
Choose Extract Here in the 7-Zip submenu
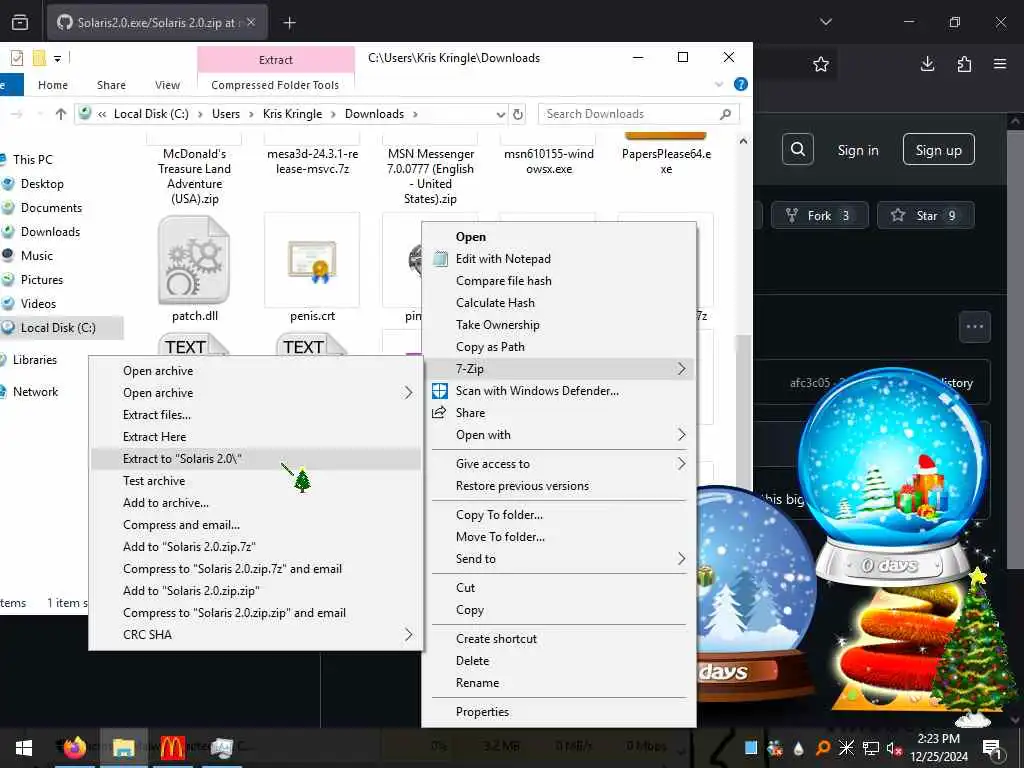tap(255, 437)
